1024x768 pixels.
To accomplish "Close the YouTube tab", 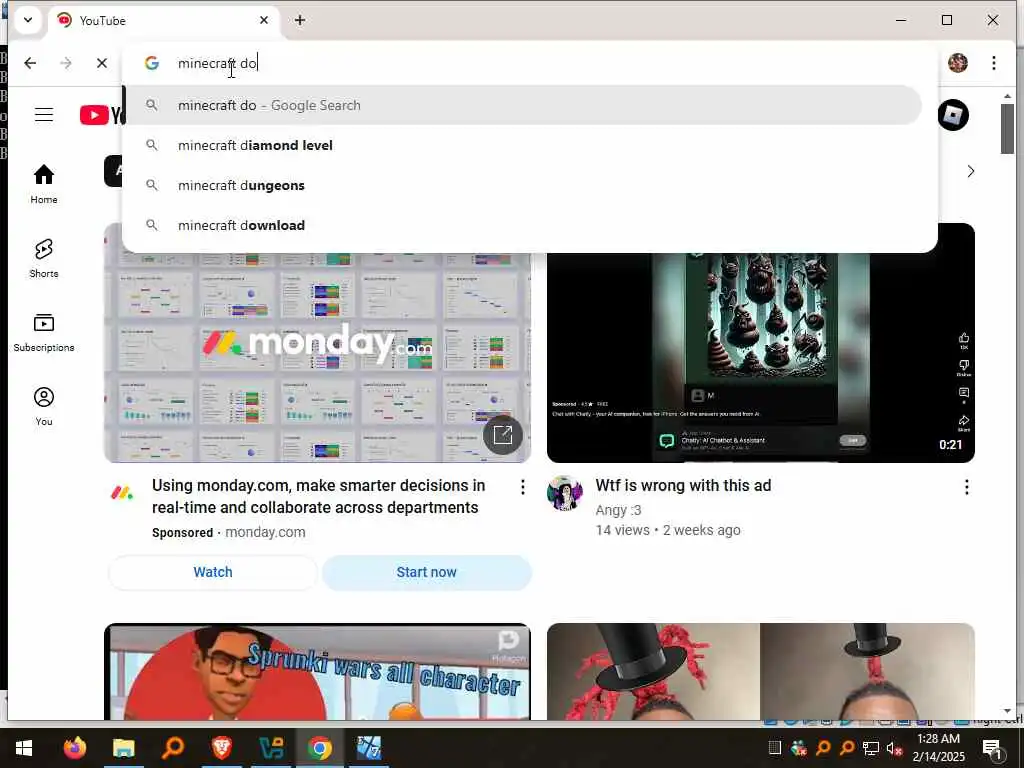I will tap(264, 20).
